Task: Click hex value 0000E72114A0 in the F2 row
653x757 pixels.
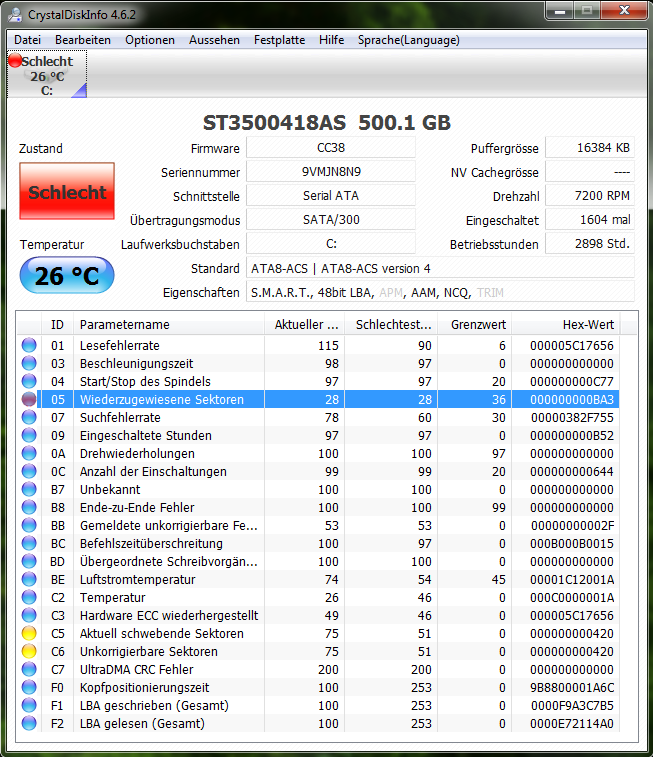Action: pyautogui.click(x=572, y=724)
